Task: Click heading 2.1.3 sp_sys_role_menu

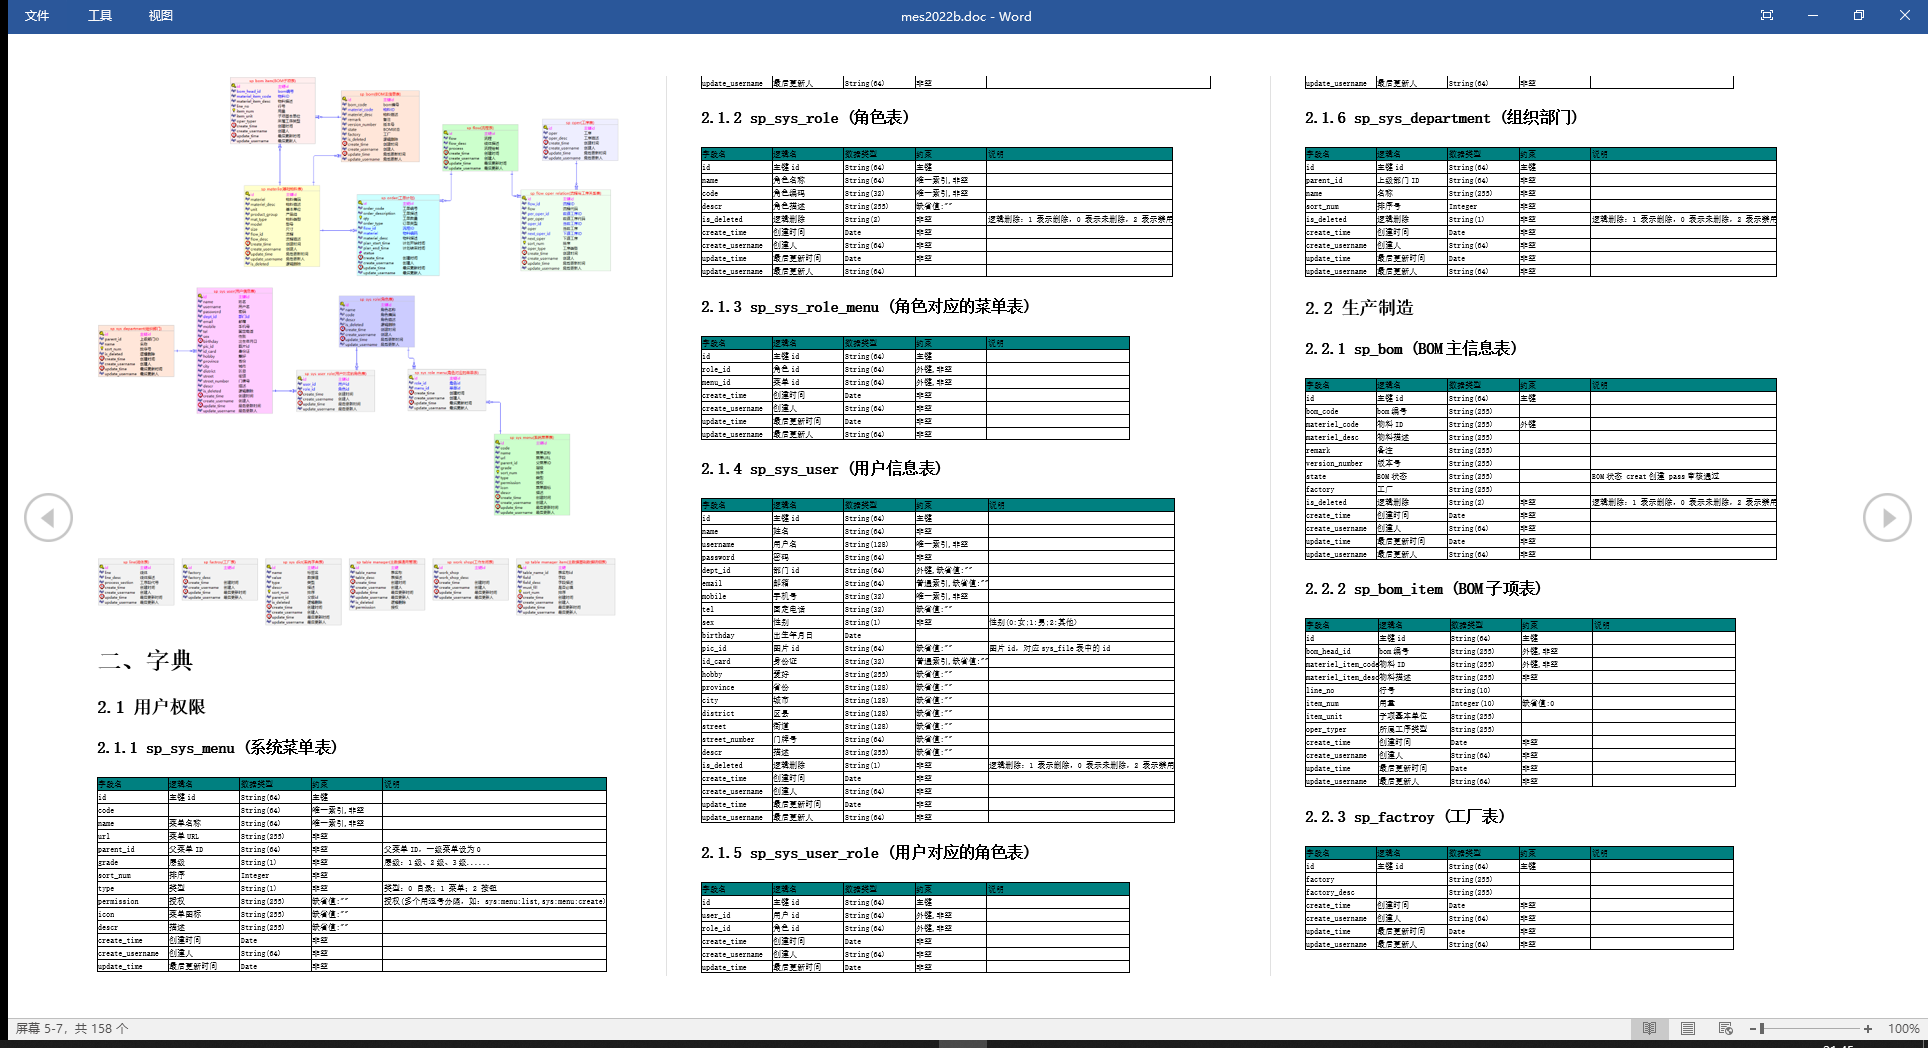Action: [865, 306]
